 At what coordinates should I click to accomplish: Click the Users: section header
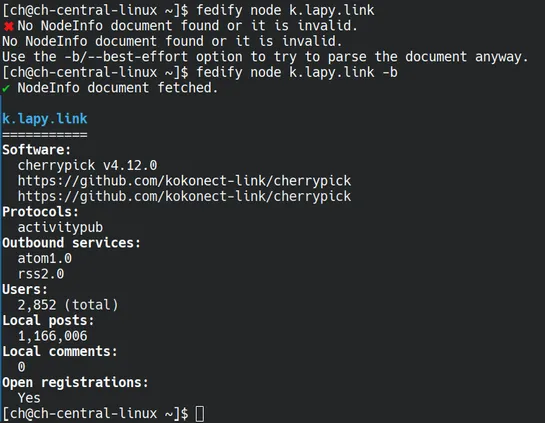point(25,290)
